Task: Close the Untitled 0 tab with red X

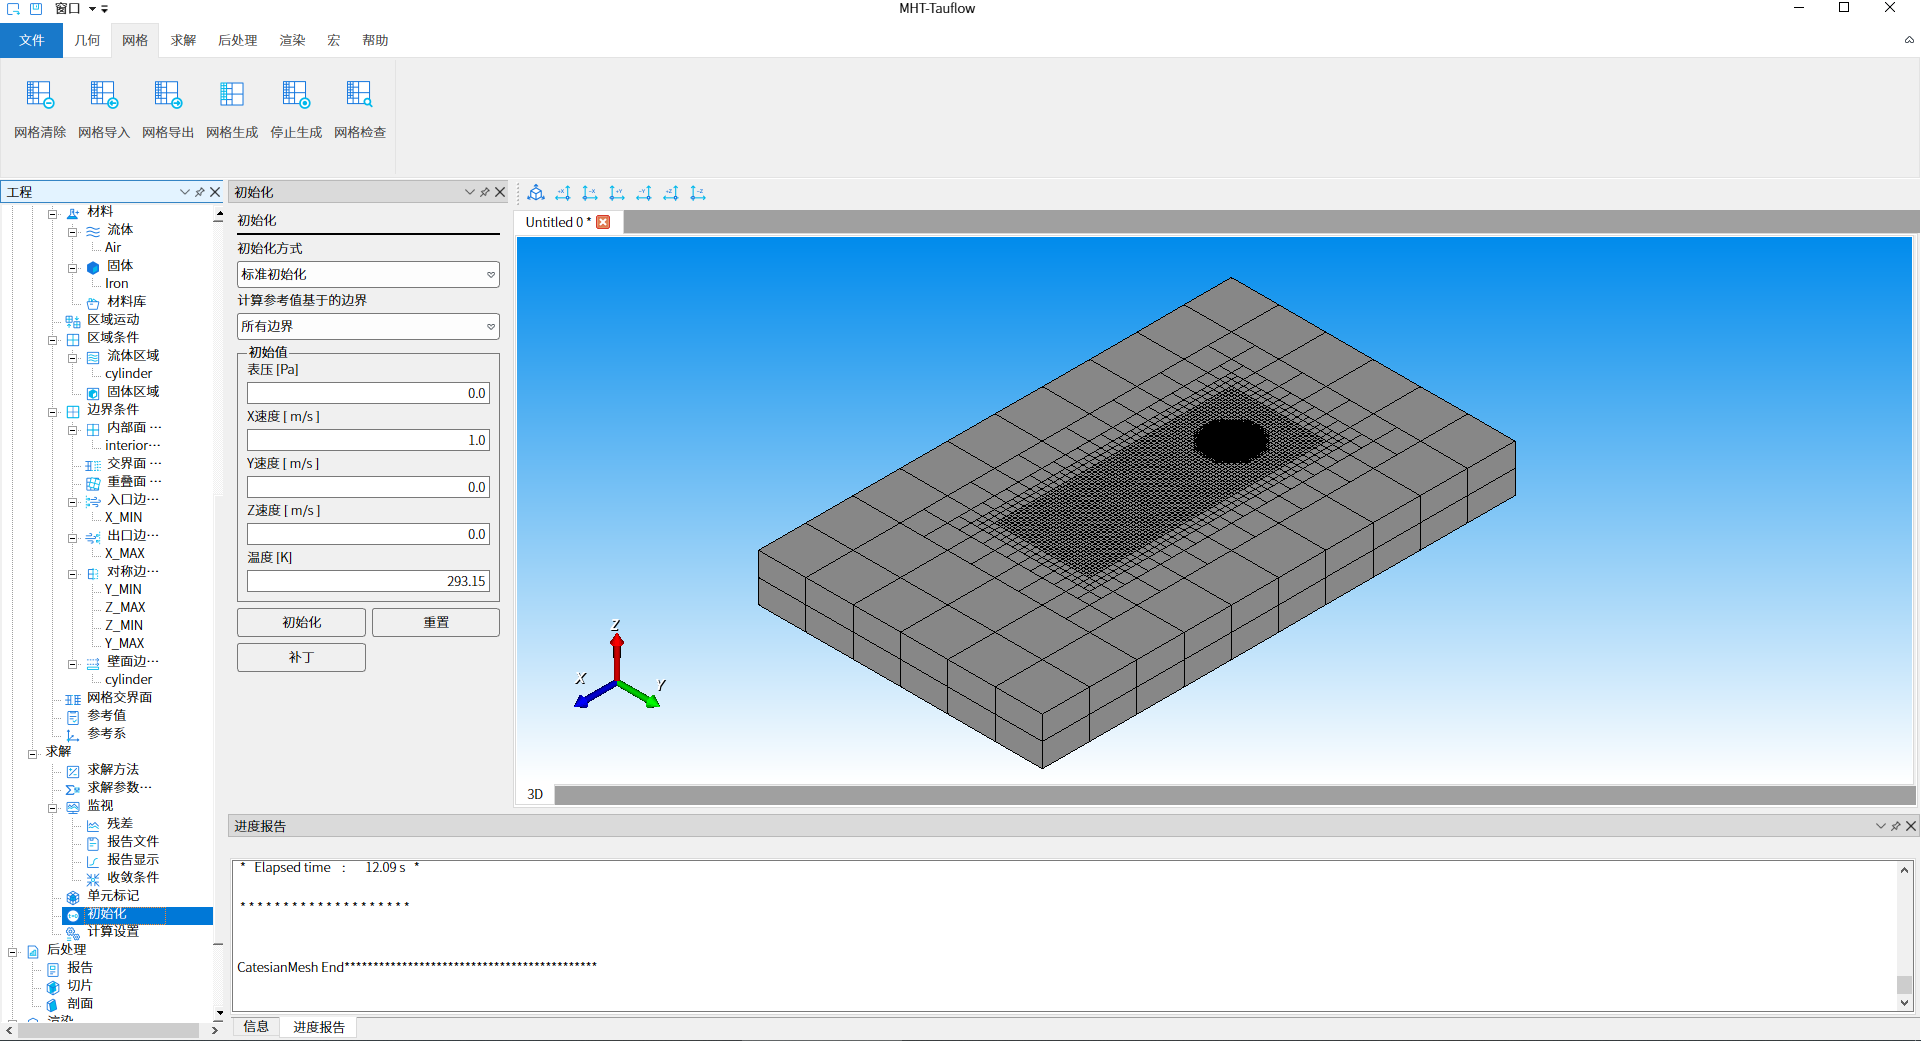Action: pyautogui.click(x=603, y=222)
